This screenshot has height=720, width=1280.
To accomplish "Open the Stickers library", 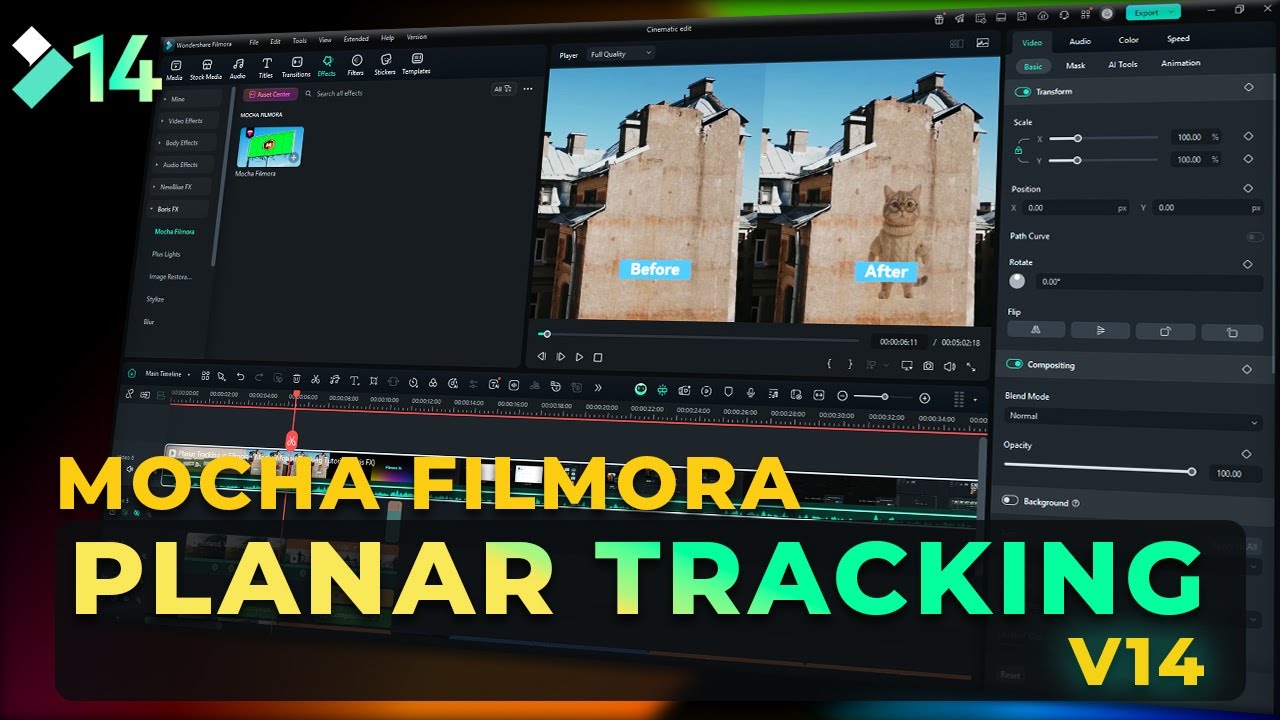I will [x=386, y=64].
